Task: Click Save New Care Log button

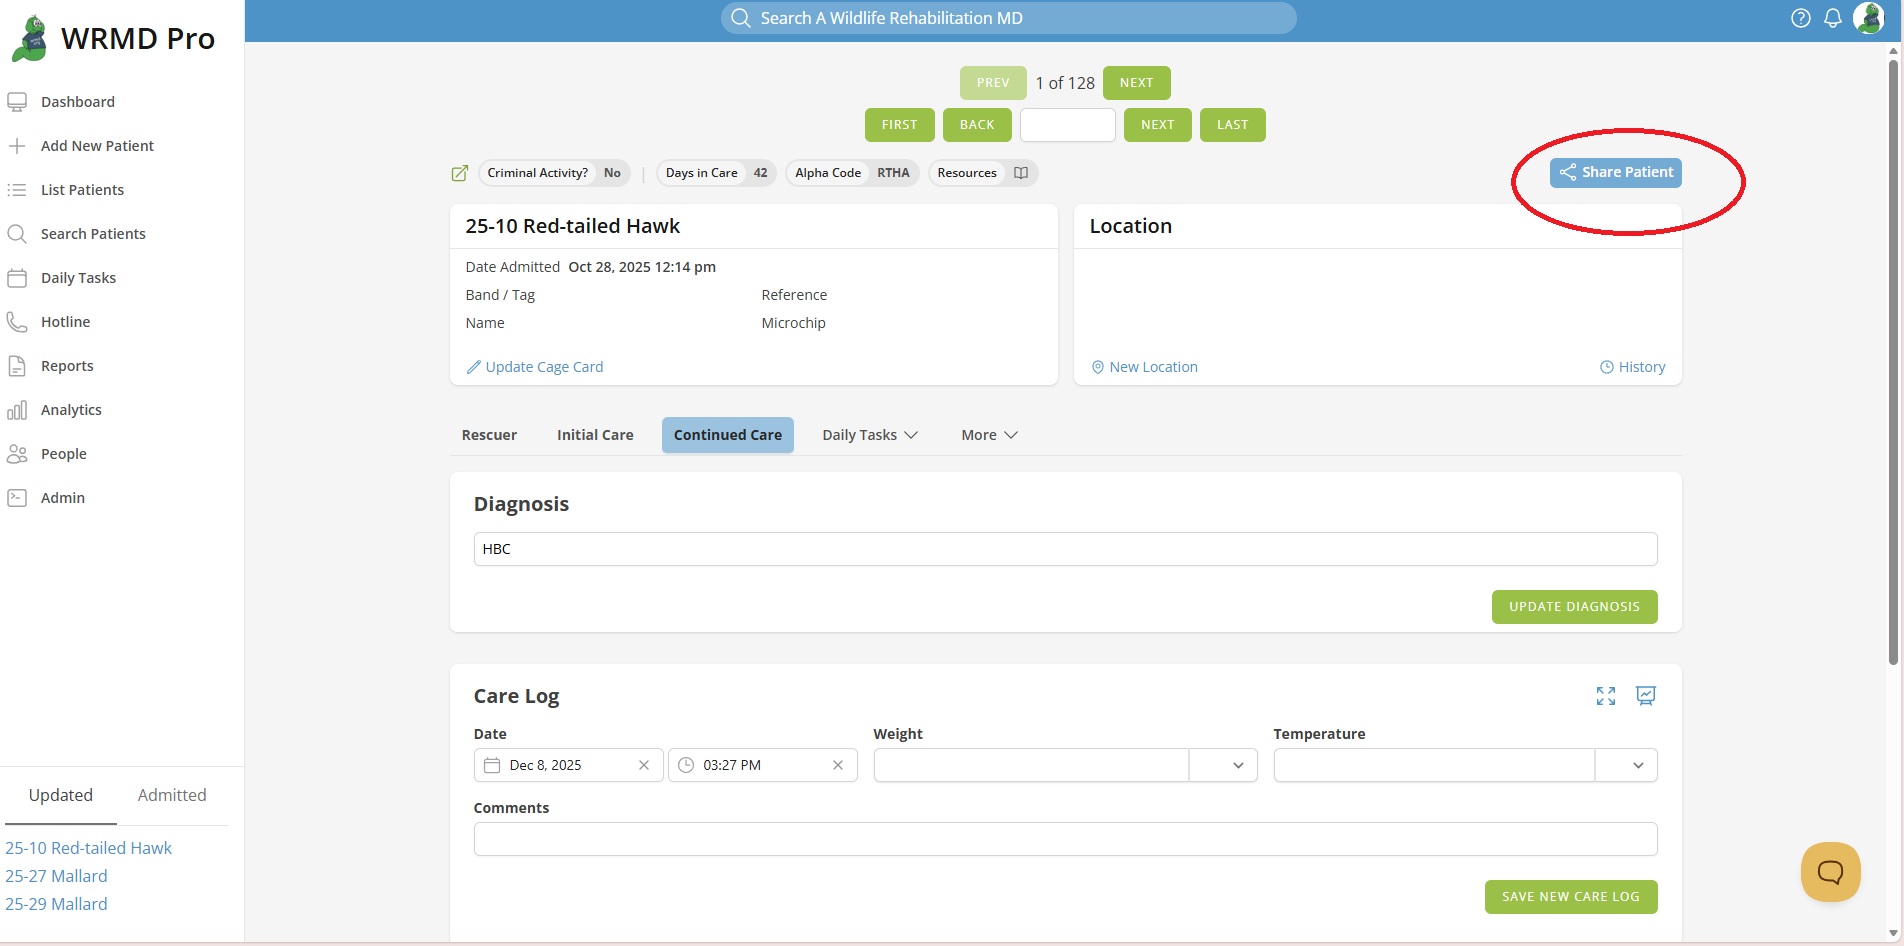Action: pyautogui.click(x=1571, y=897)
